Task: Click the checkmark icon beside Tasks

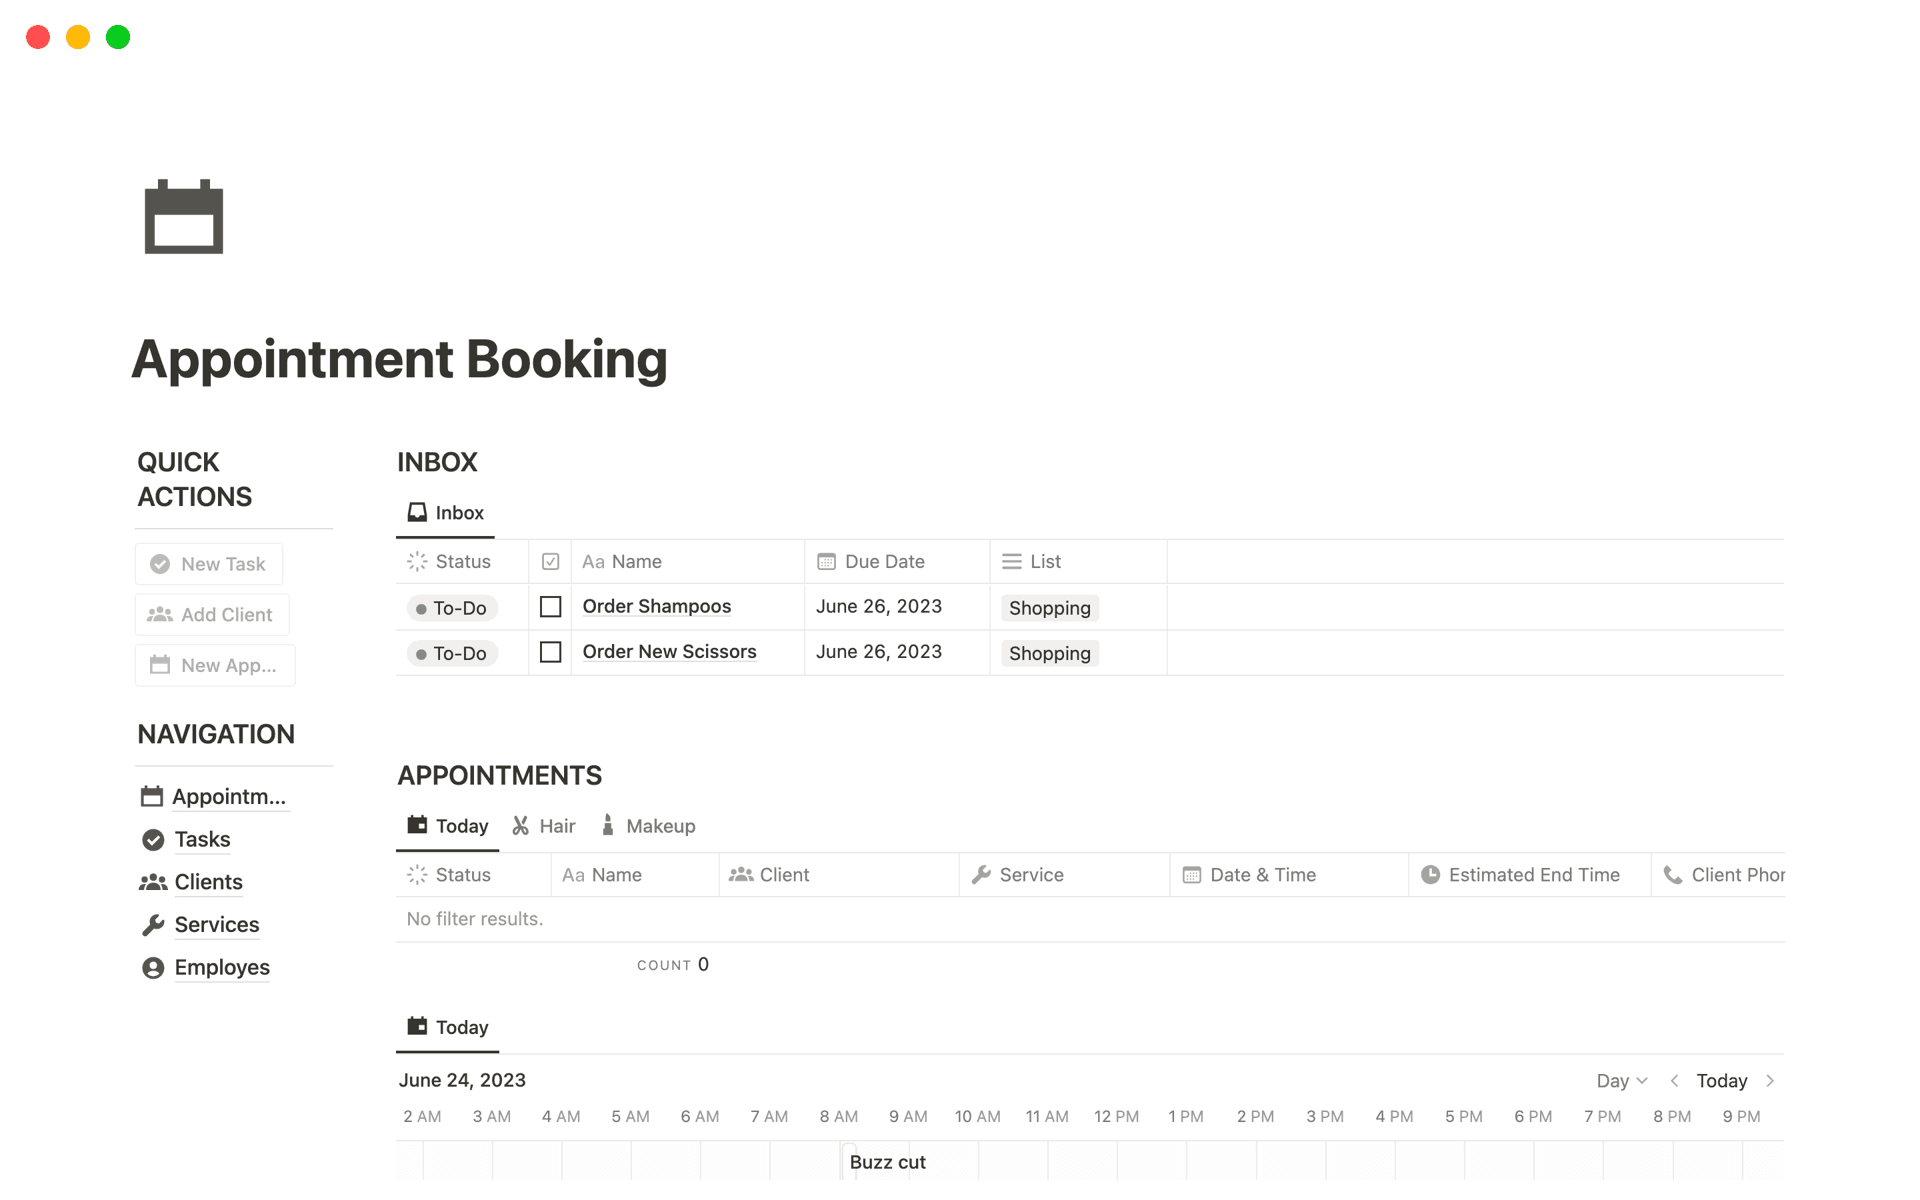Action: click(153, 840)
